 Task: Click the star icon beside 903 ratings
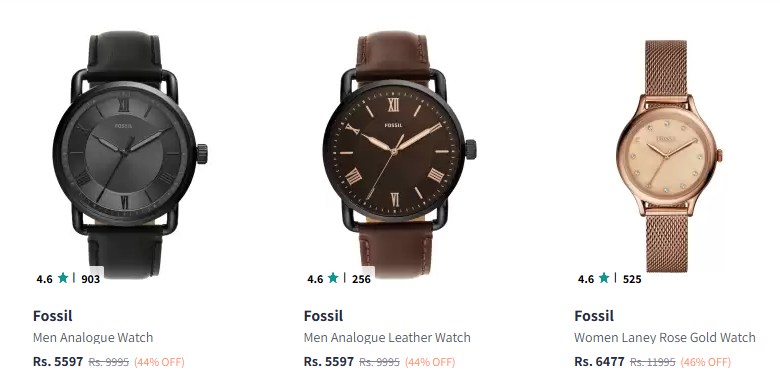point(63,278)
